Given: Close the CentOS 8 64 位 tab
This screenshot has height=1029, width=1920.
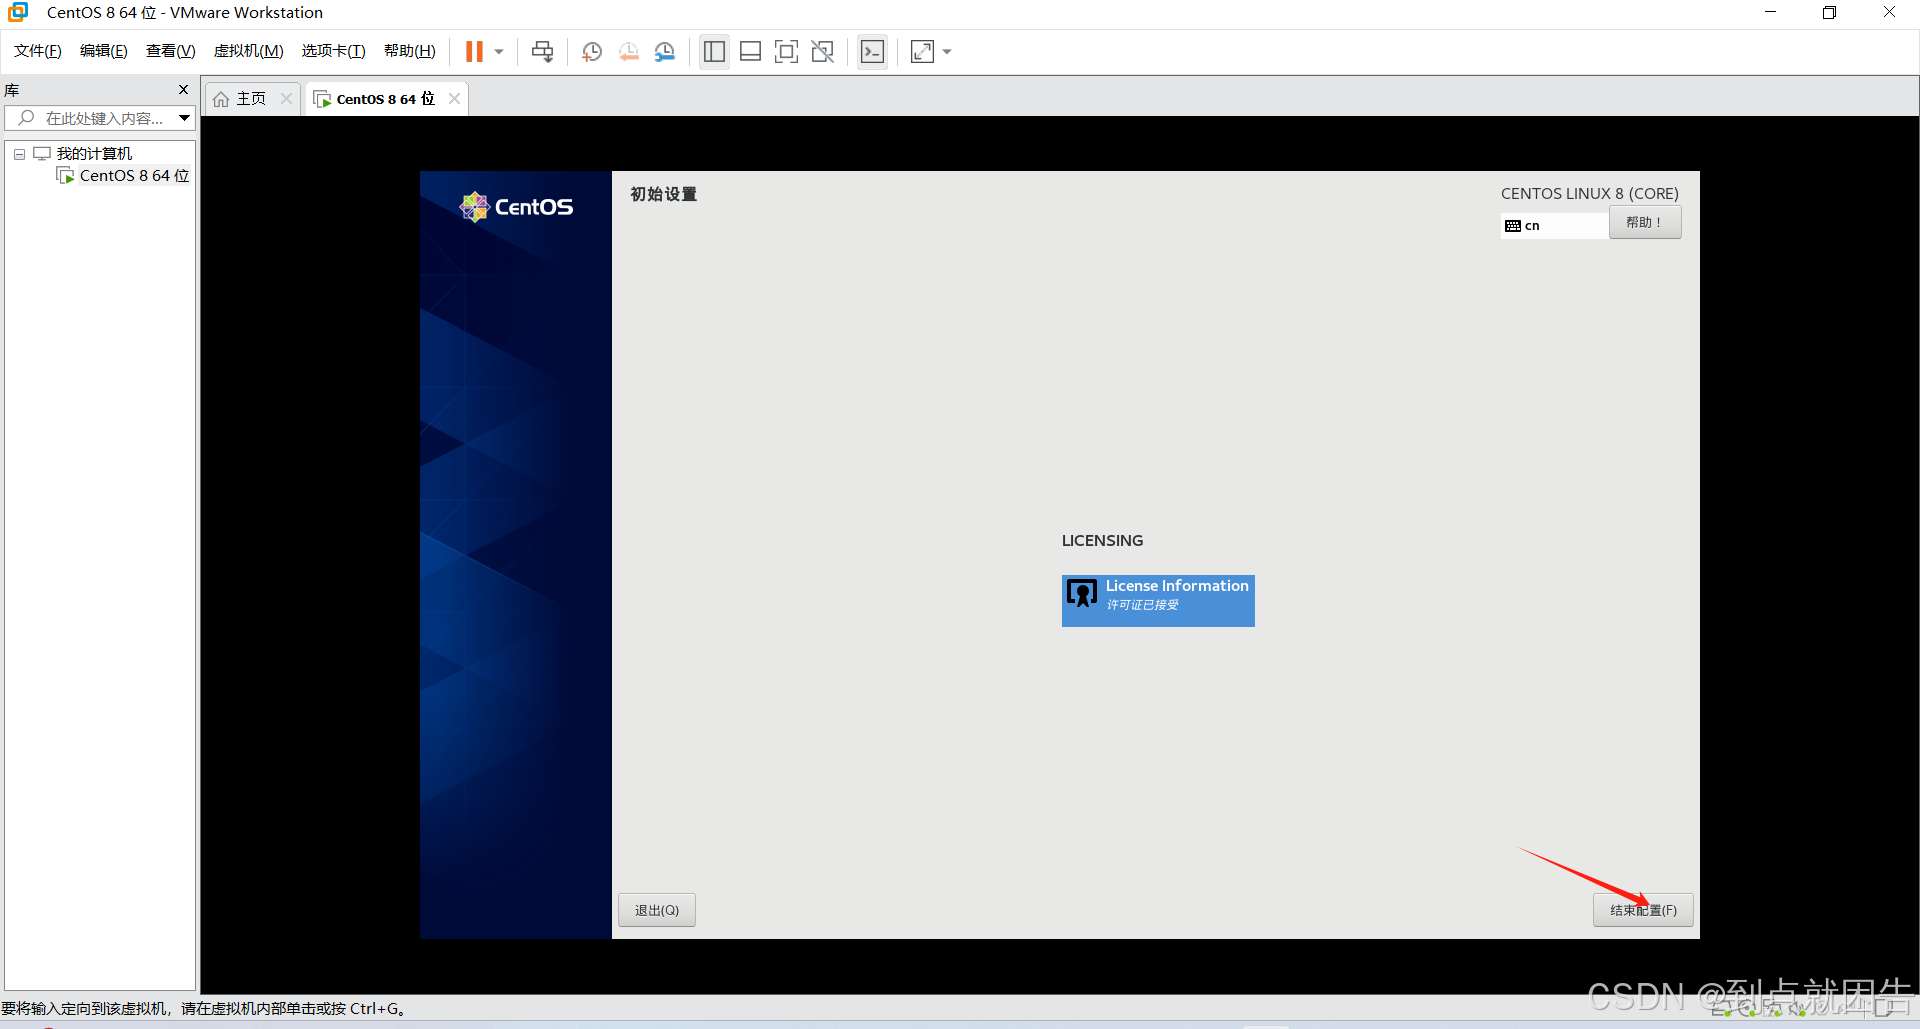Looking at the screenshot, I should pos(454,98).
